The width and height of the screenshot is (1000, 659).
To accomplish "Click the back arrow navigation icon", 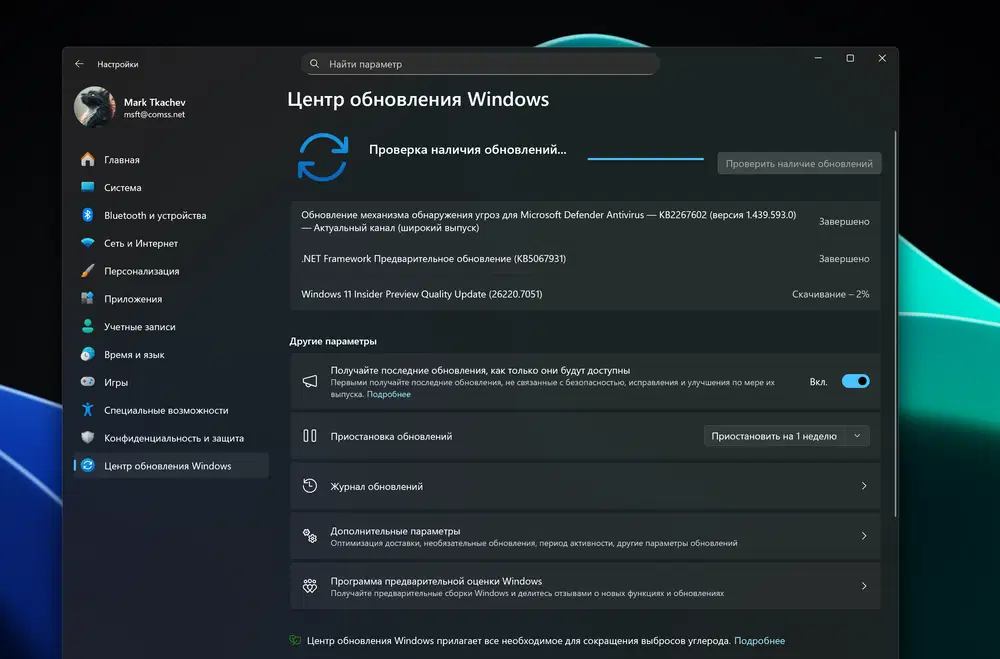I will pos(80,63).
